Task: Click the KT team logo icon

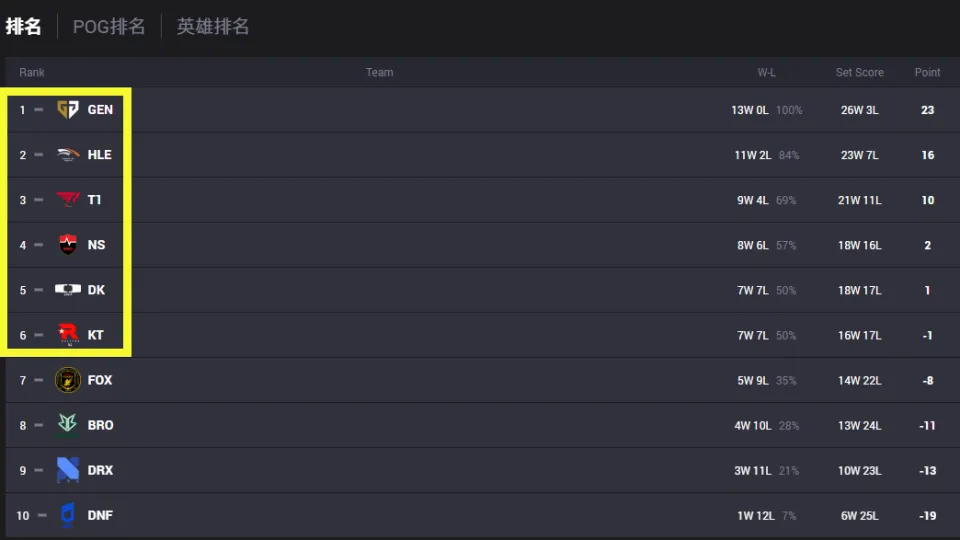Action: (68, 335)
